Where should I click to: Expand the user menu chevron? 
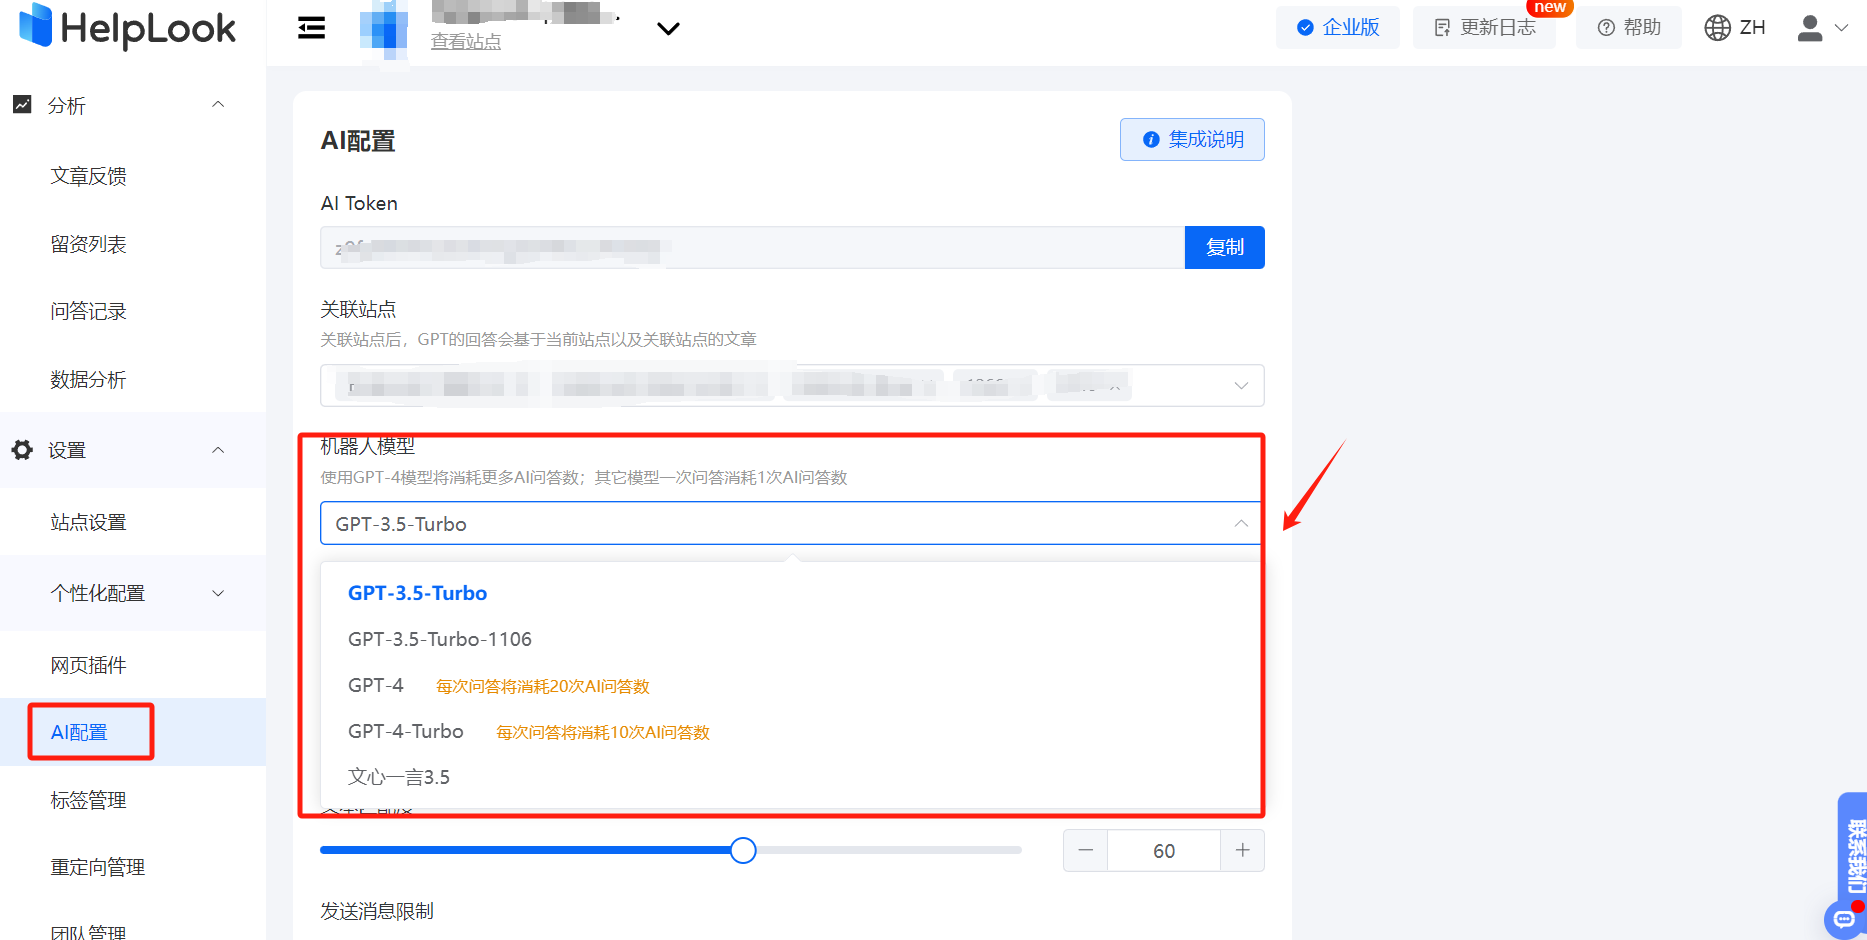coord(1842,28)
